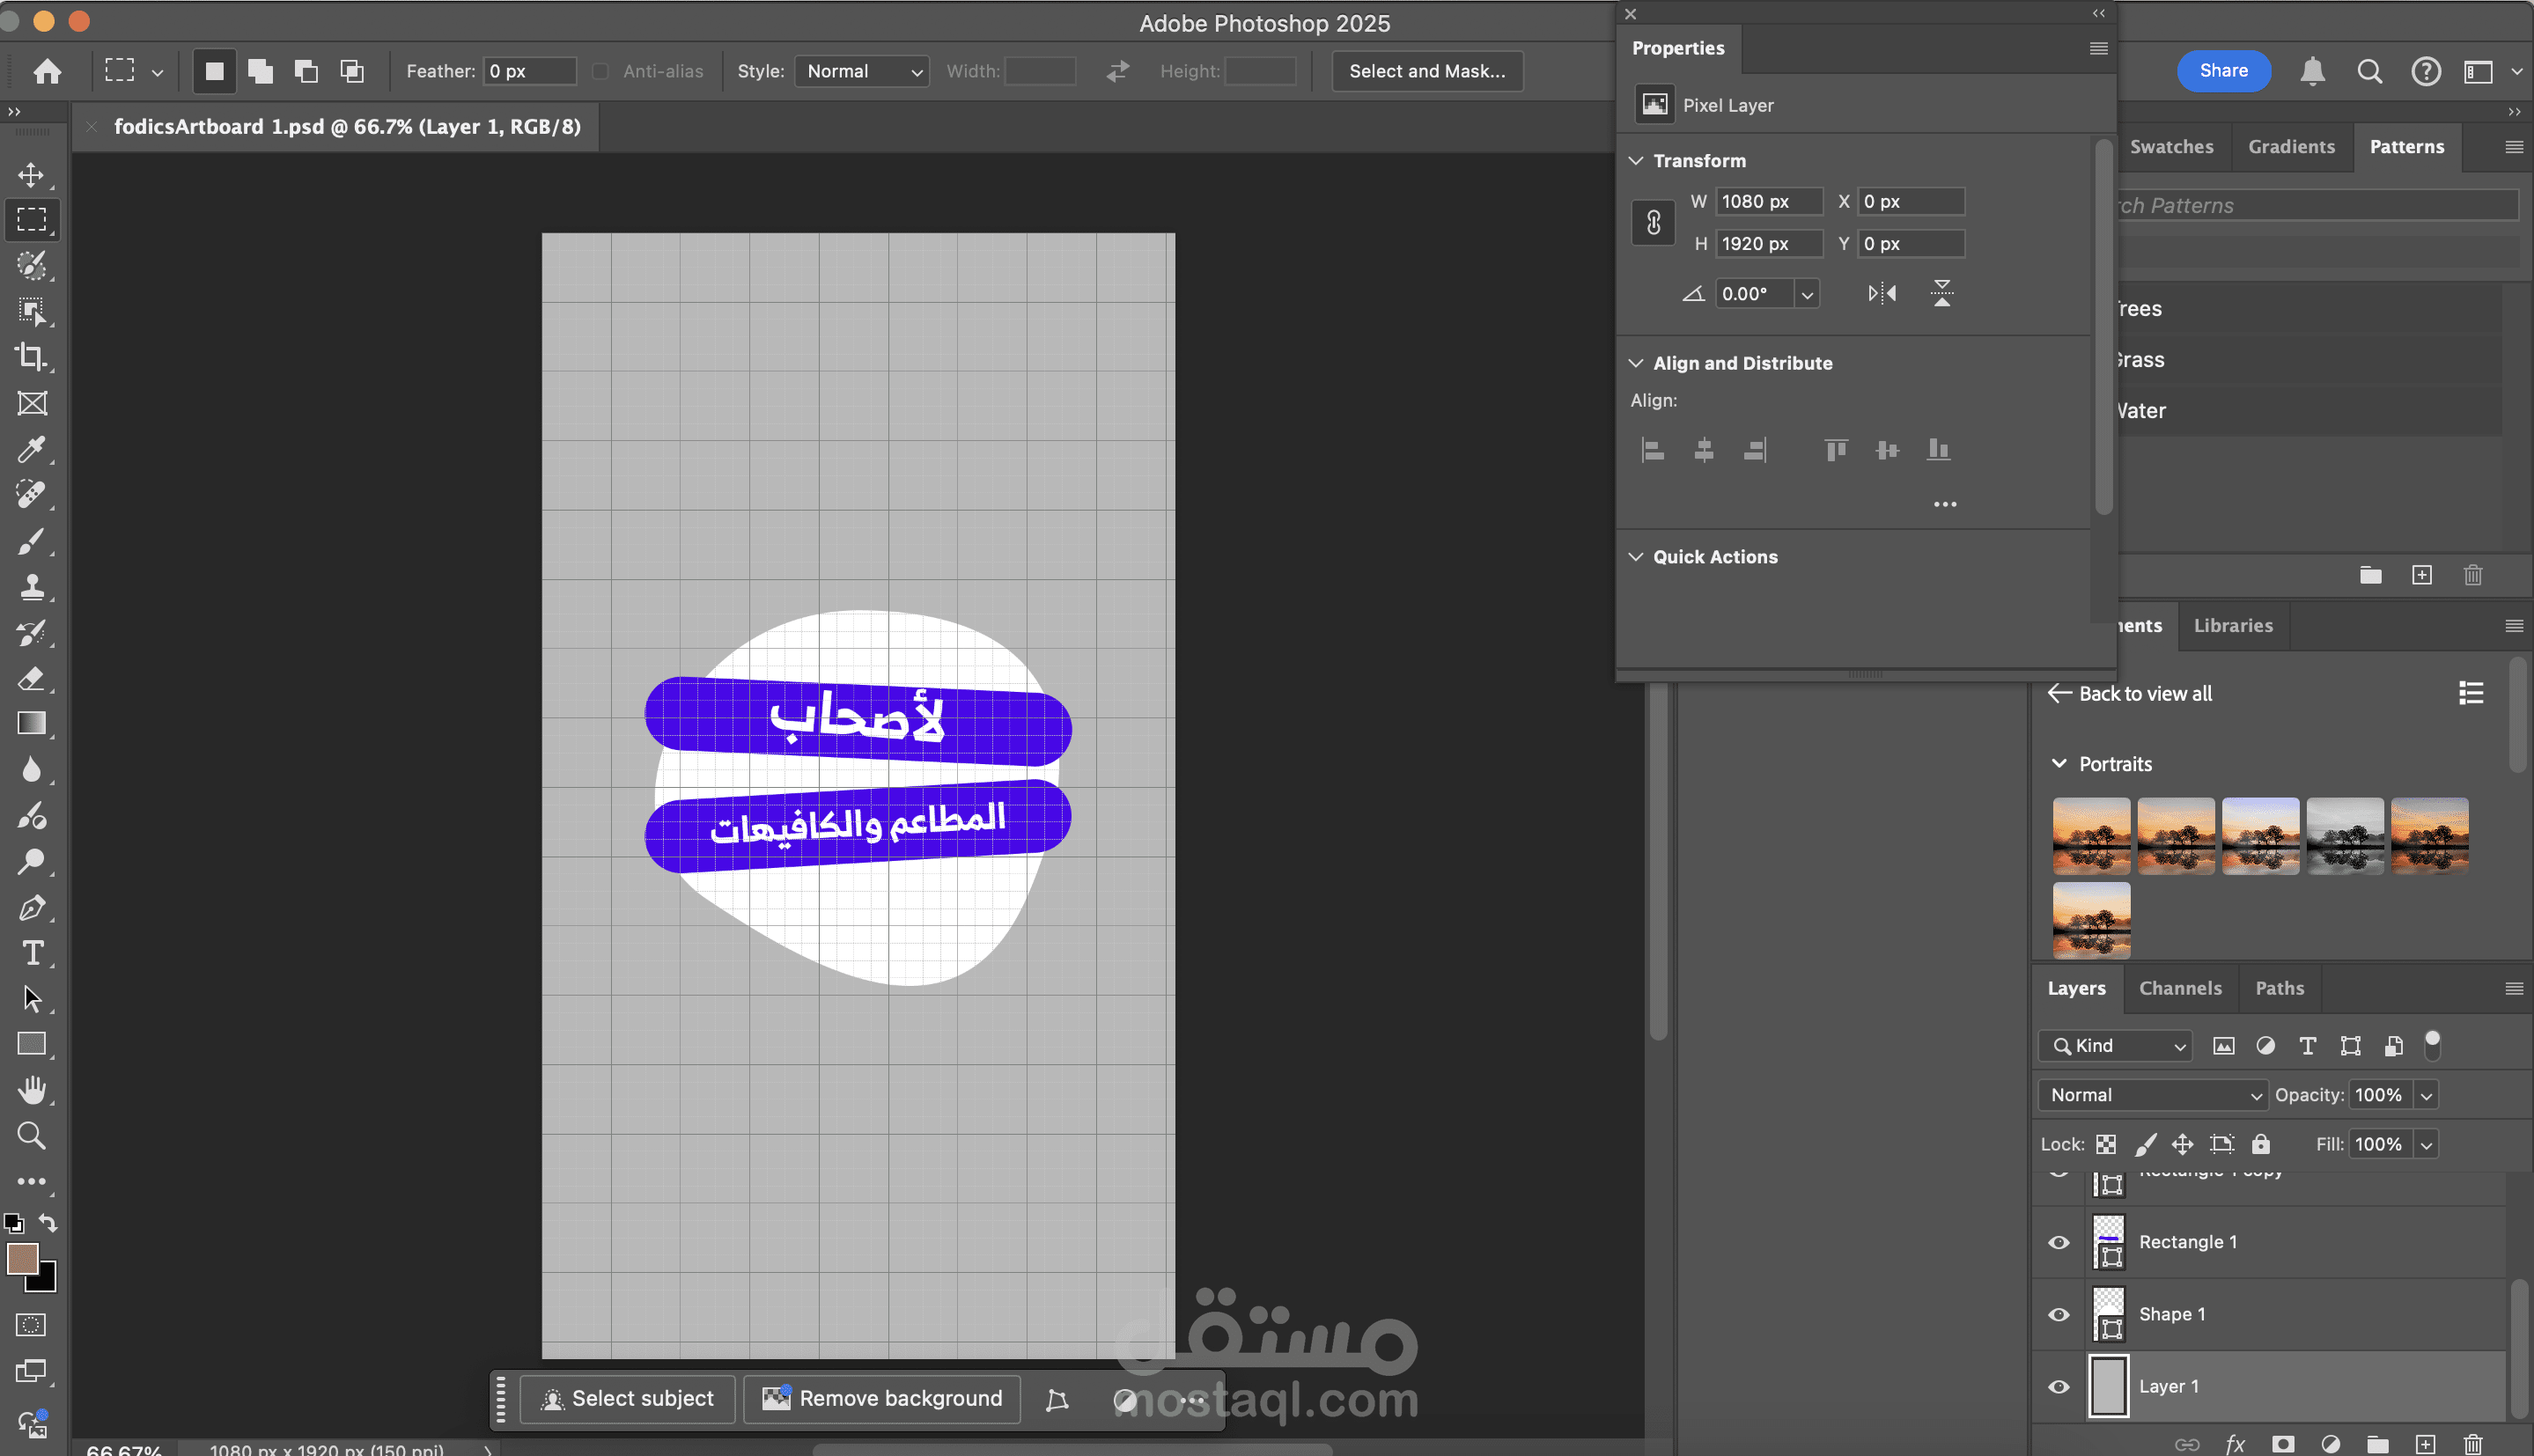Swap foreground and background colors

point(48,1222)
